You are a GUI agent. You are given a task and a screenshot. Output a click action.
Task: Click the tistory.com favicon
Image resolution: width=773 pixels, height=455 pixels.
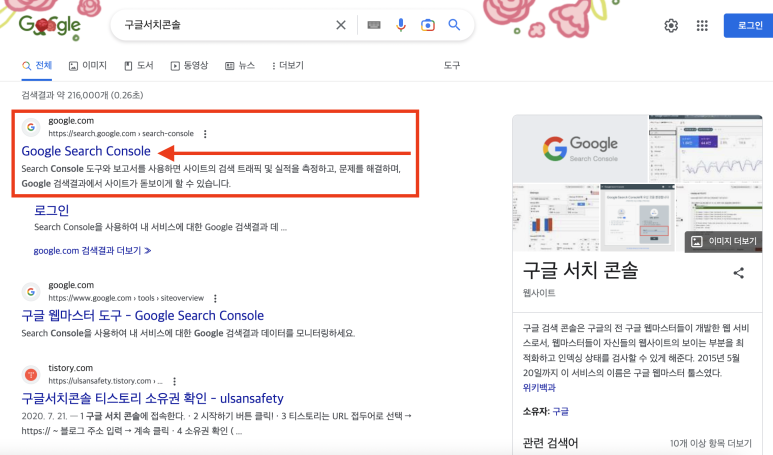(31, 375)
